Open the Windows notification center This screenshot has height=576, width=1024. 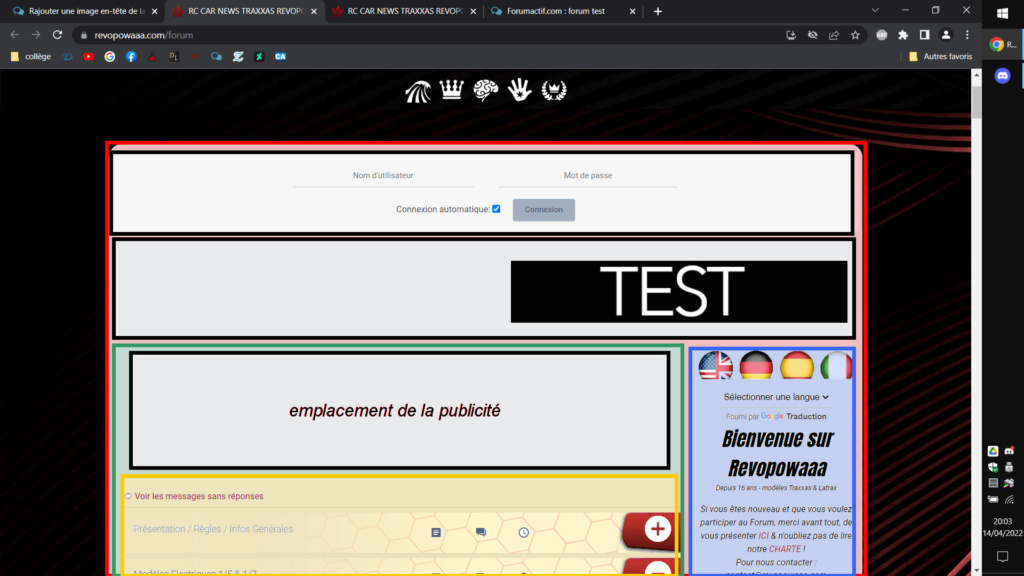tap(1002, 556)
